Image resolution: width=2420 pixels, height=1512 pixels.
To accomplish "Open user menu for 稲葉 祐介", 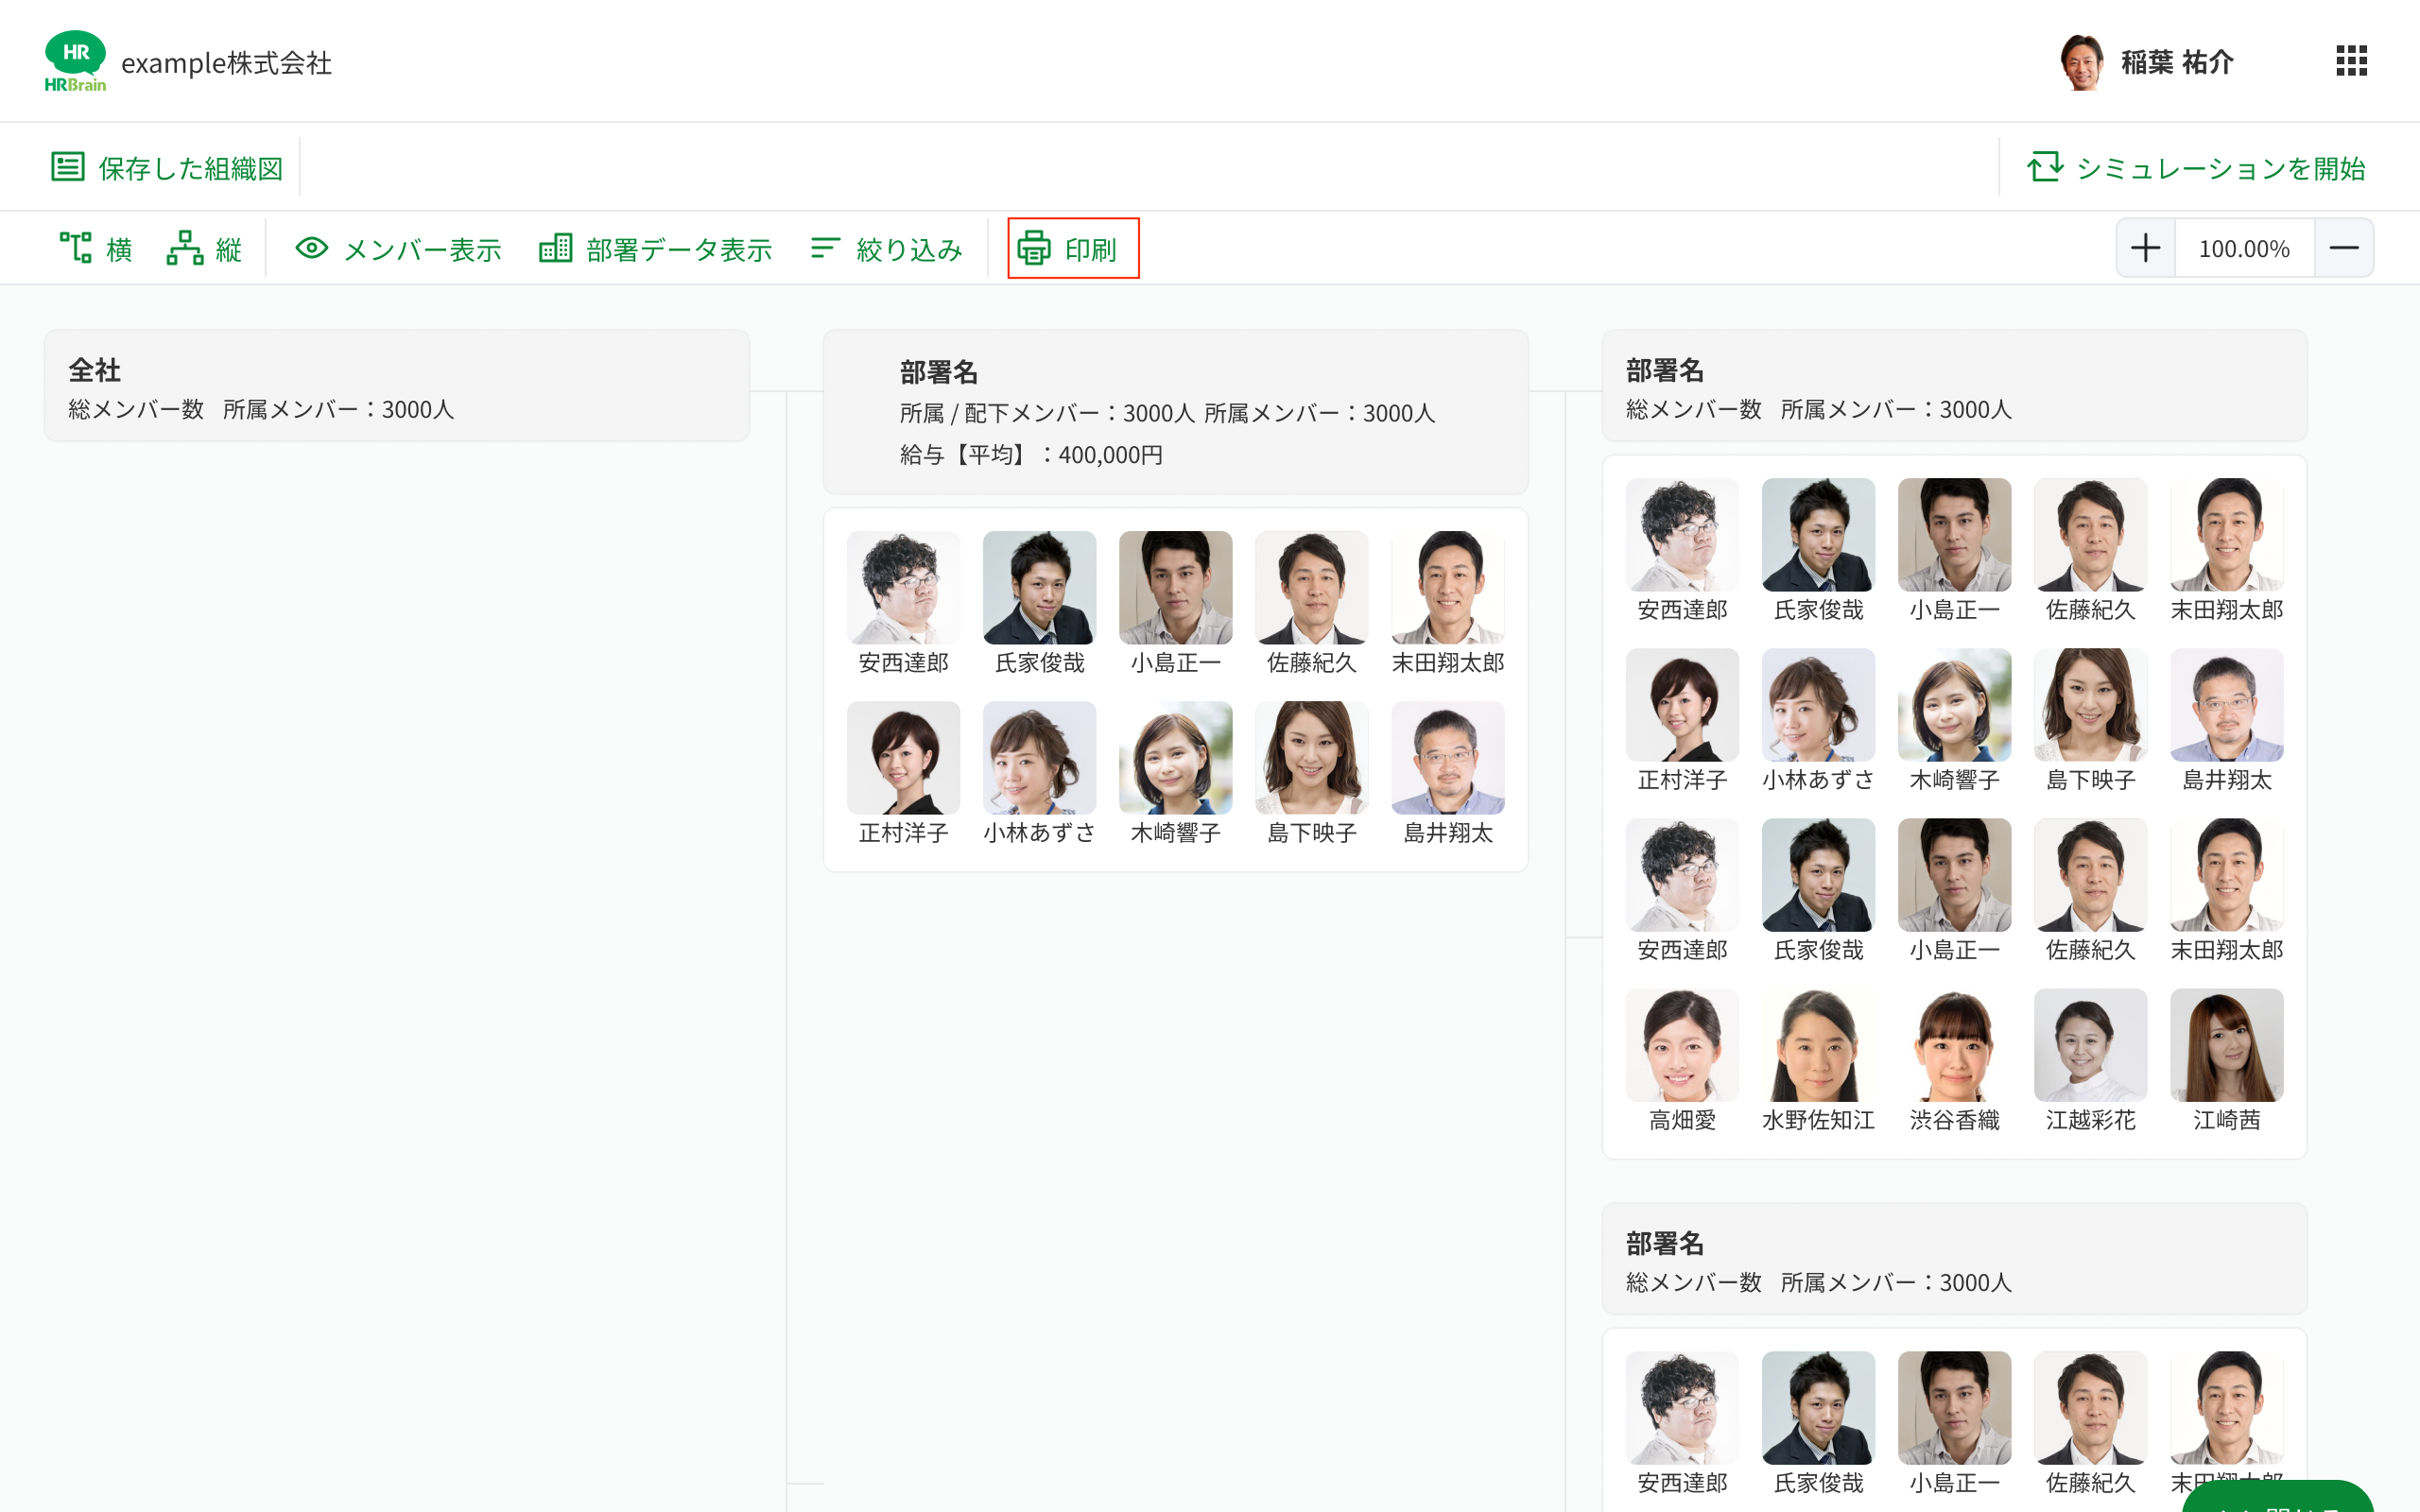I will 2176,62.
